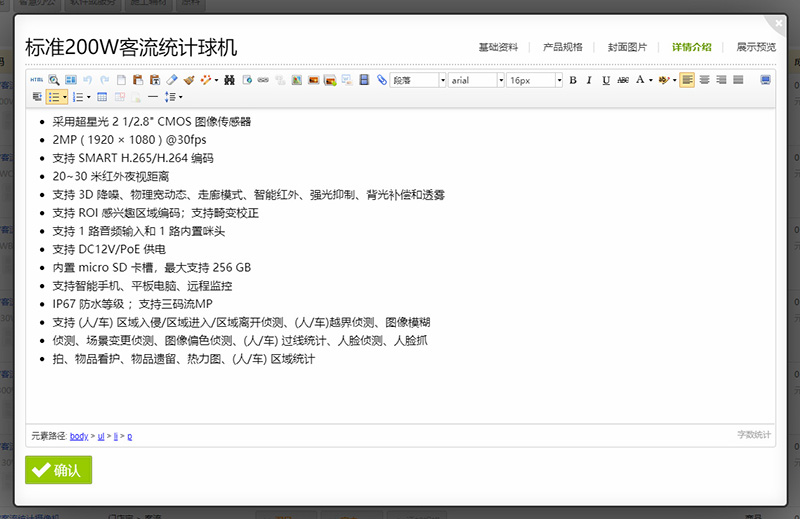The image size is (800, 519).
Task: Click the first-line indent icon
Action: (37, 97)
